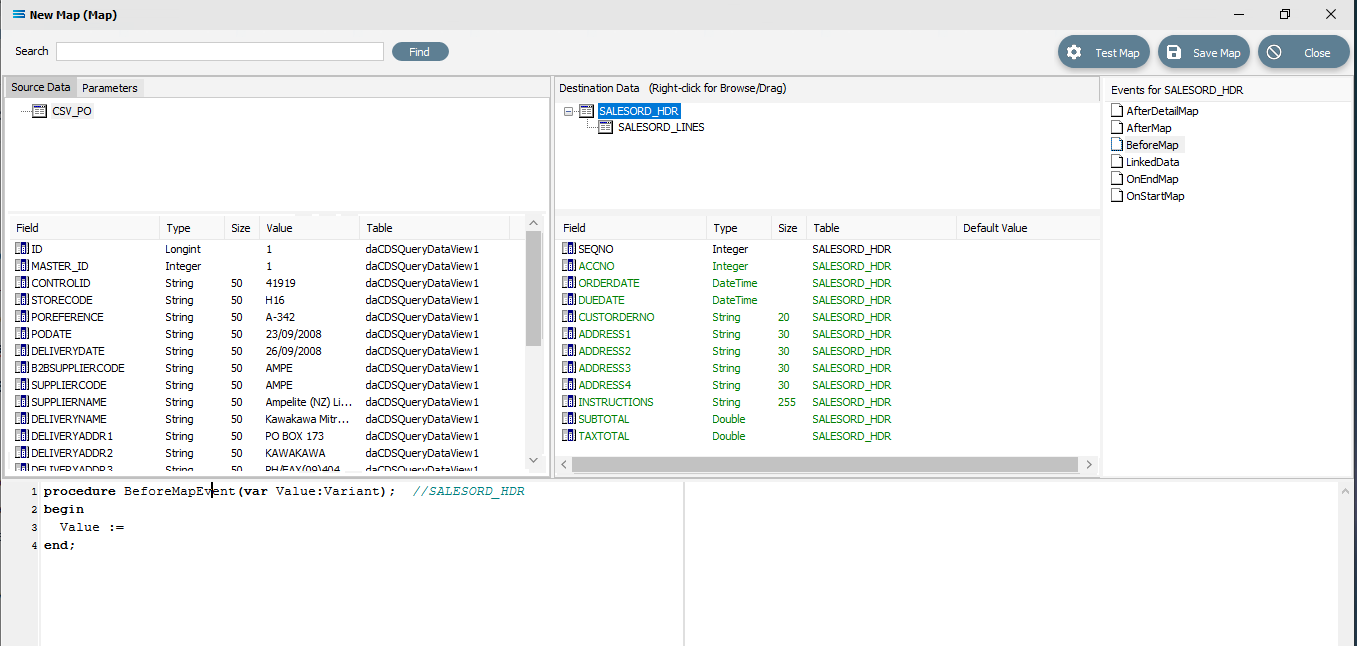Select the B2BSUPPLIERCODE source field row
Screen dimensions: 1357x646
tap(267, 368)
